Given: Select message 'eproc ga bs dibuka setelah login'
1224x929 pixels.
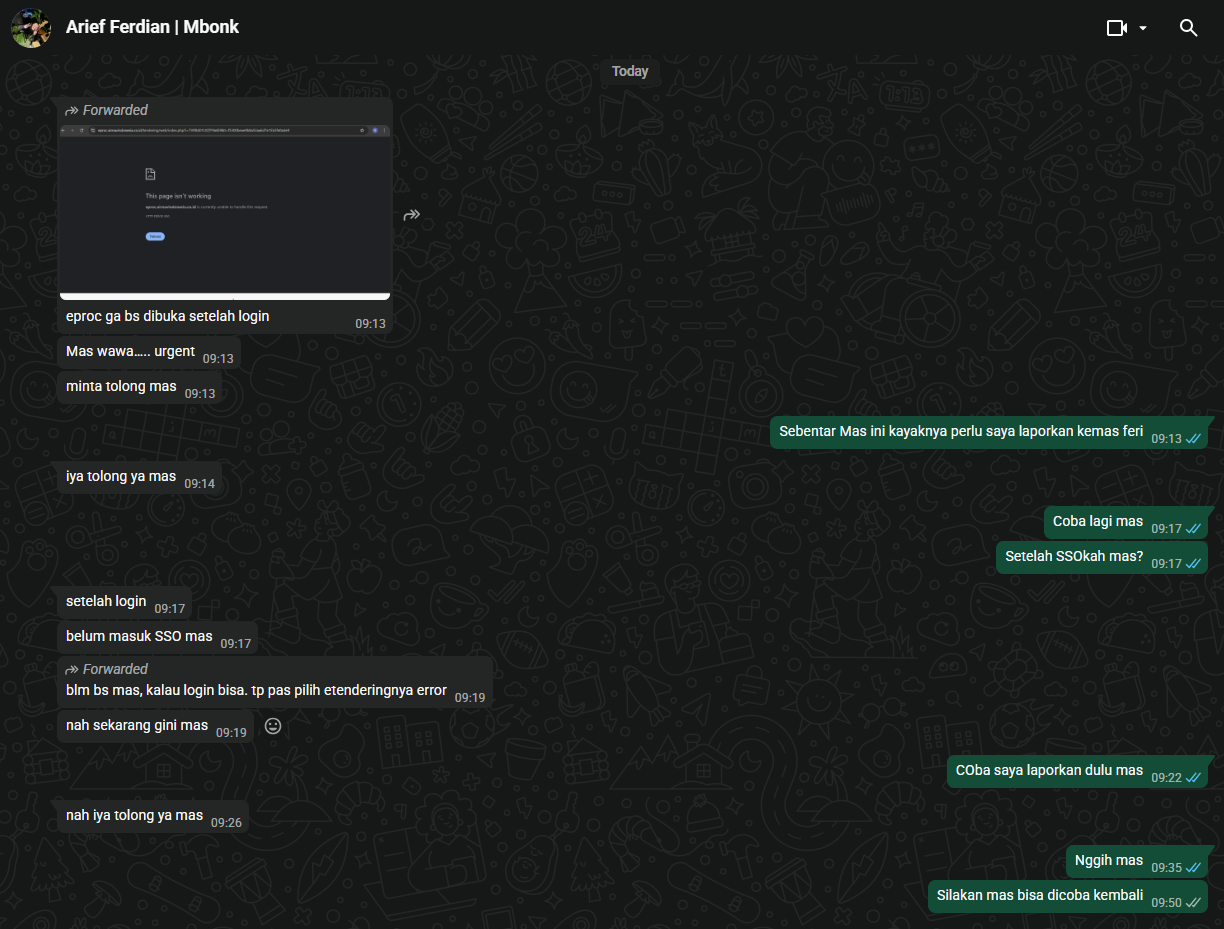Looking at the screenshot, I should click(167, 316).
